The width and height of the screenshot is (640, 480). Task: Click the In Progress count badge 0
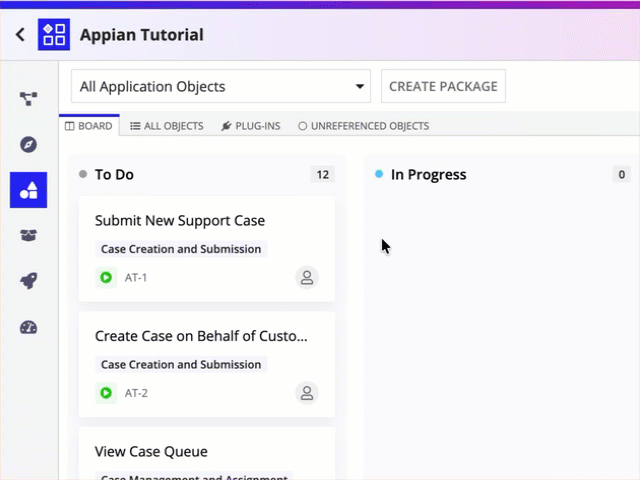coord(621,174)
